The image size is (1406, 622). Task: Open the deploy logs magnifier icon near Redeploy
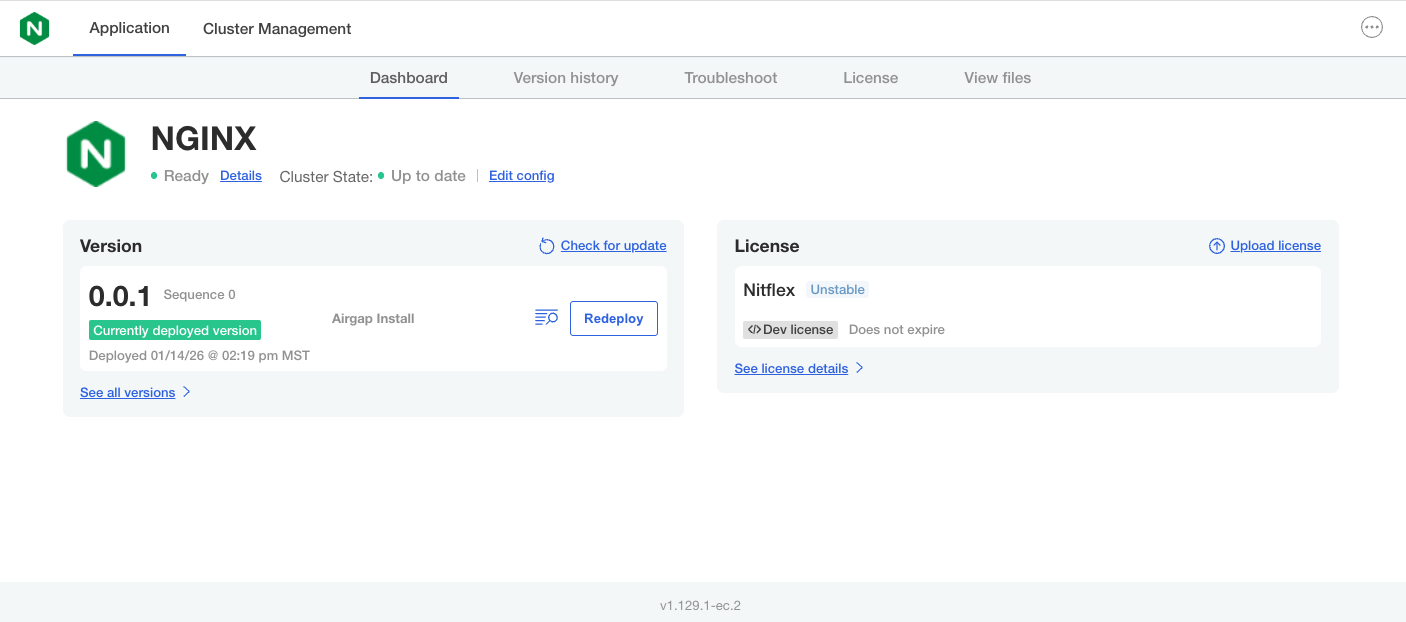click(545, 317)
